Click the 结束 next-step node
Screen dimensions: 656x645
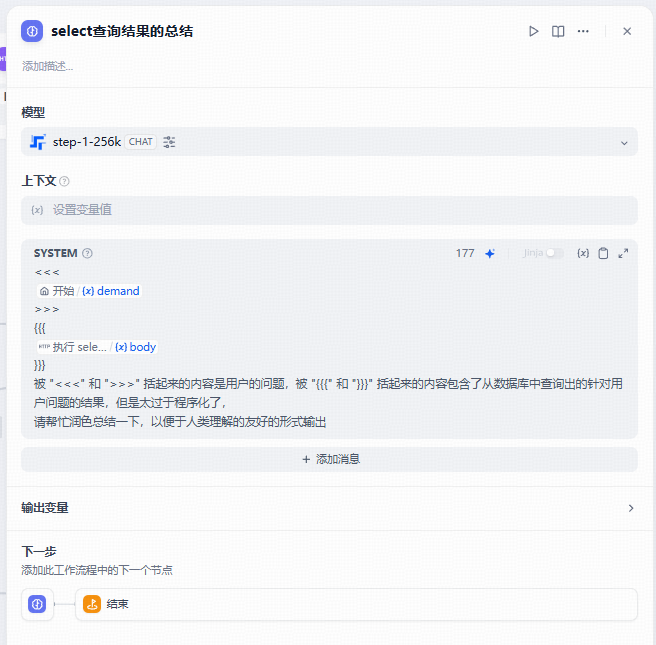(x=356, y=604)
